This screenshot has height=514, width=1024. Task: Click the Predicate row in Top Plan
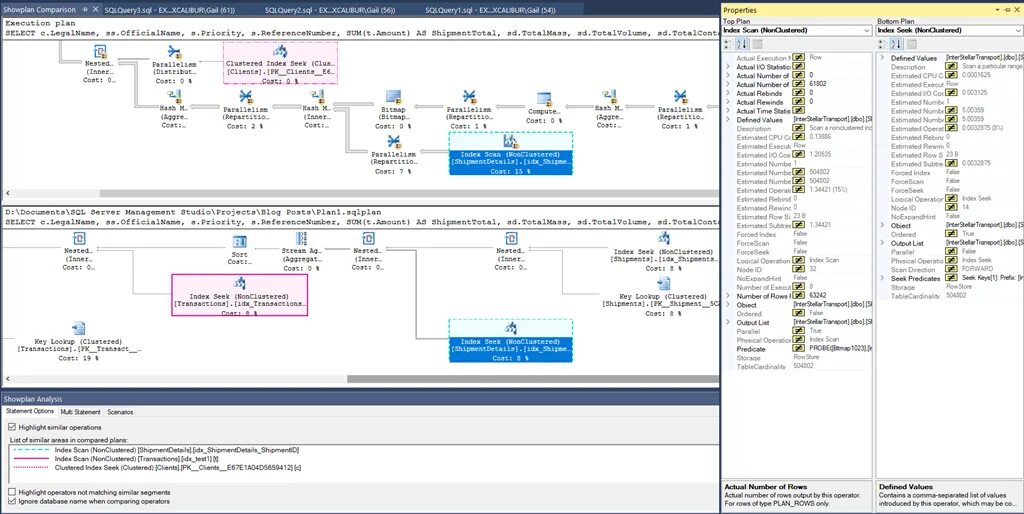(x=797, y=349)
